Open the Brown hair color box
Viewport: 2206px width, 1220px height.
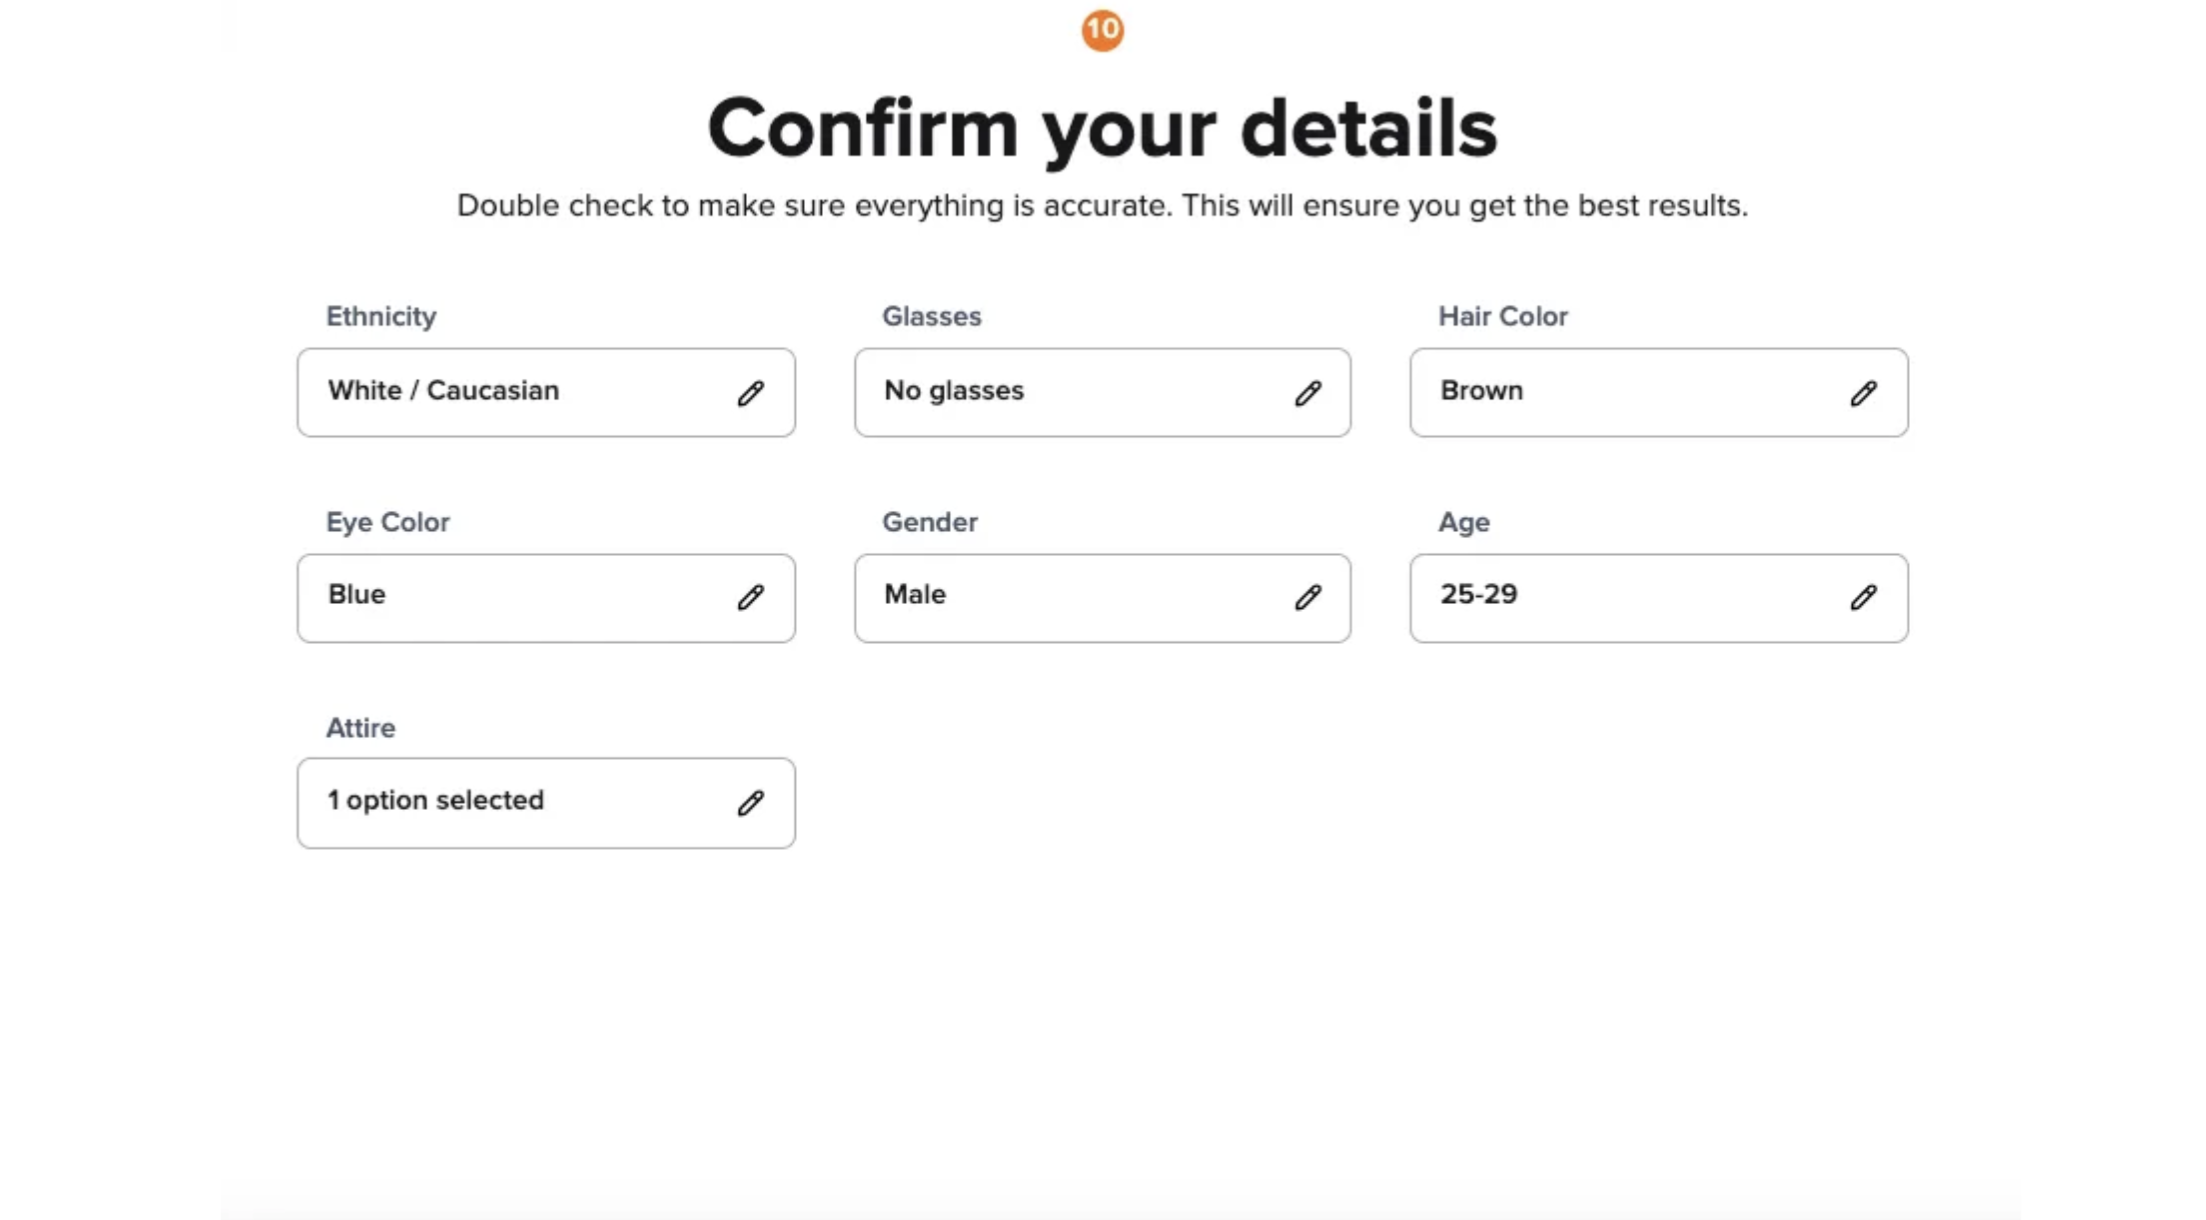pyautogui.click(x=1659, y=392)
